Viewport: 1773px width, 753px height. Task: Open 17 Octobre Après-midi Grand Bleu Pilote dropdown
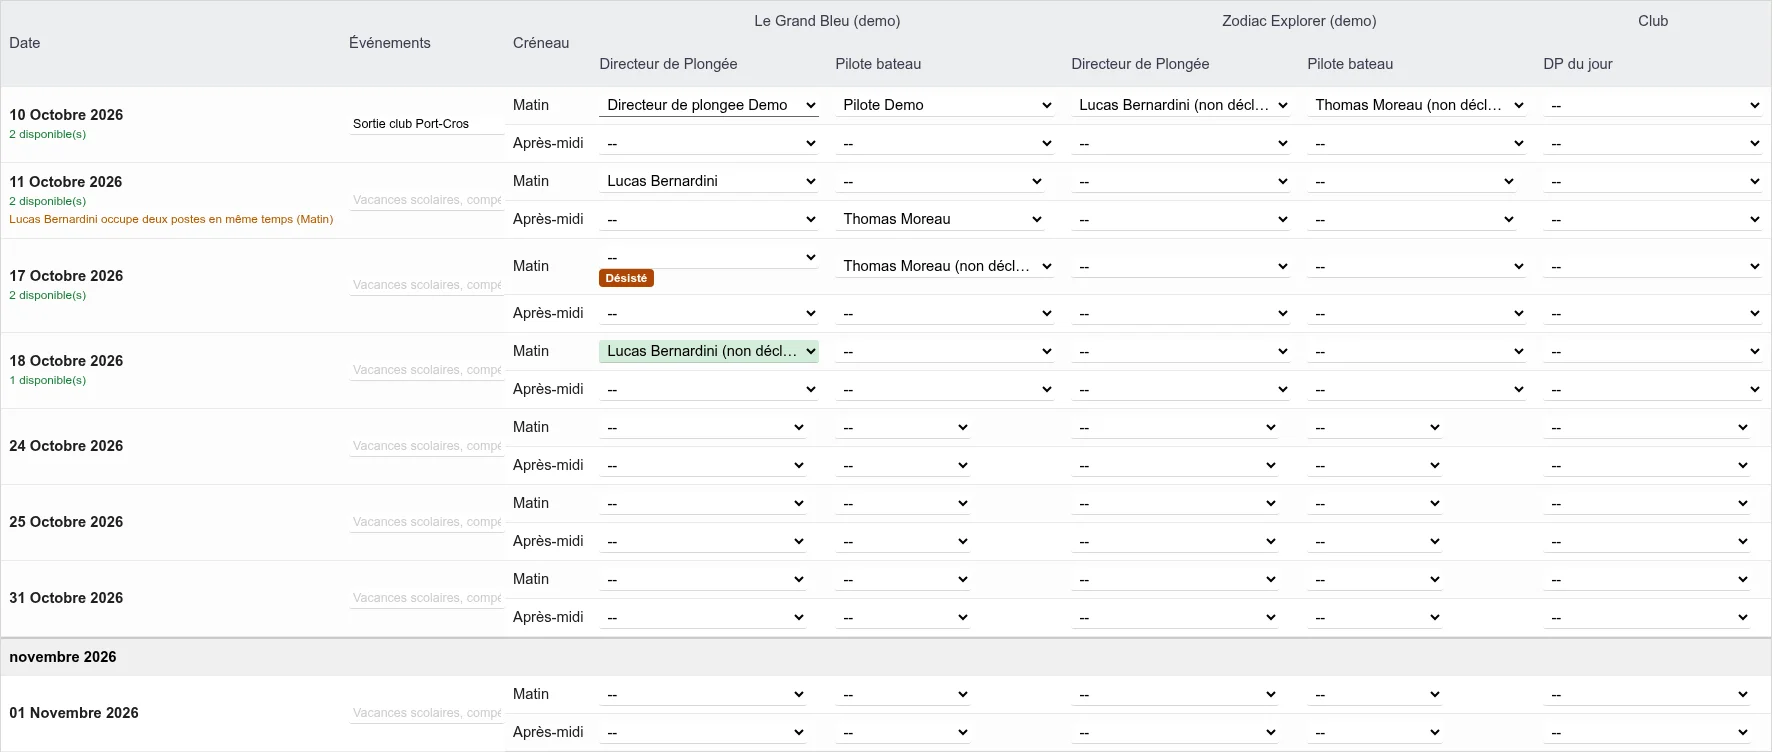click(x=945, y=313)
